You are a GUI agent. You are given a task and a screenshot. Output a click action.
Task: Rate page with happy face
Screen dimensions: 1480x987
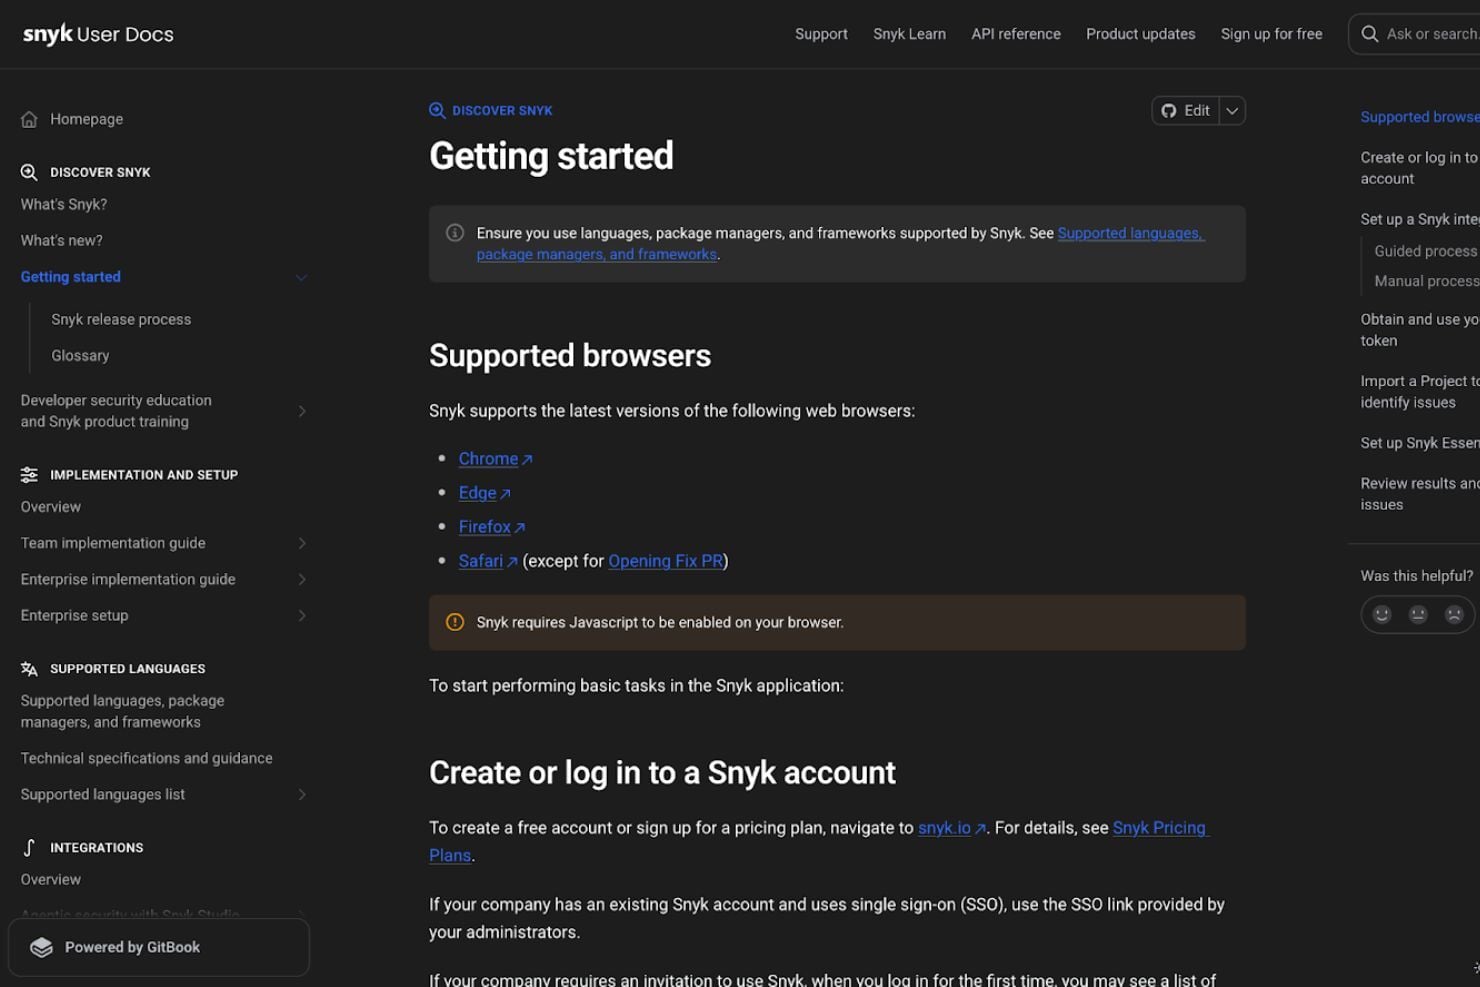[1382, 614]
